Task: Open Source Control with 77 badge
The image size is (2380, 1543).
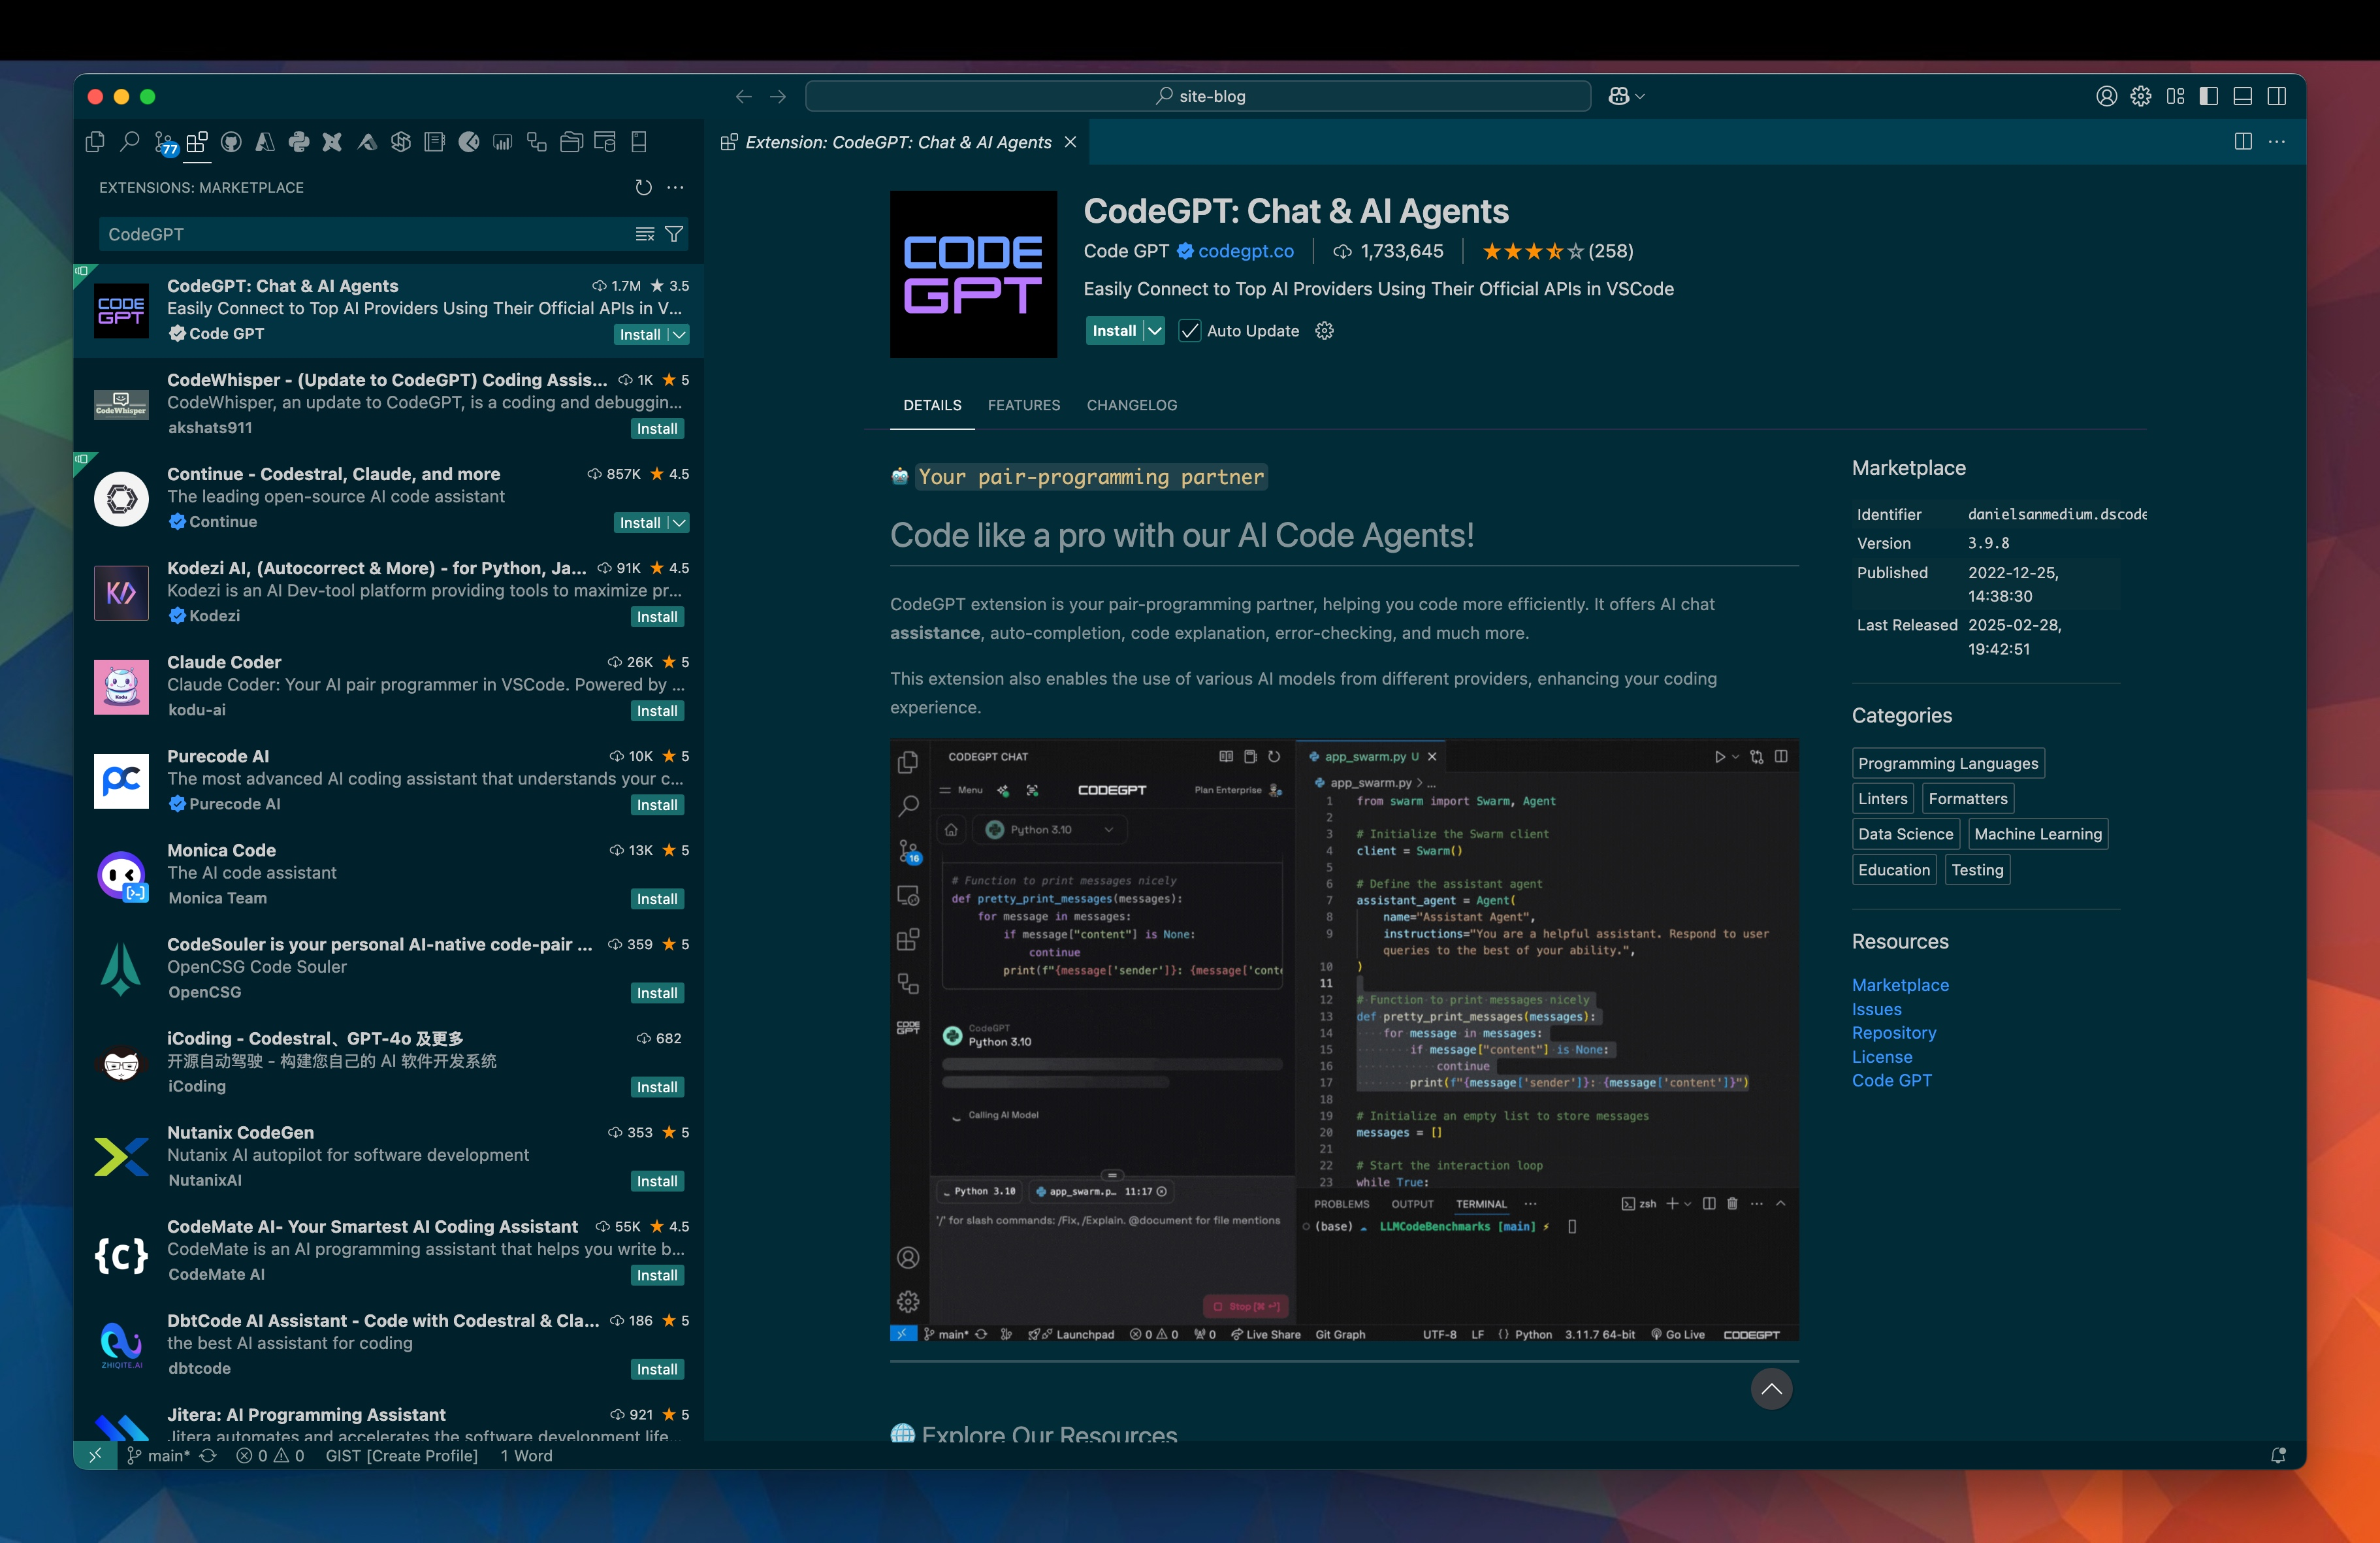Action: (x=165, y=143)
